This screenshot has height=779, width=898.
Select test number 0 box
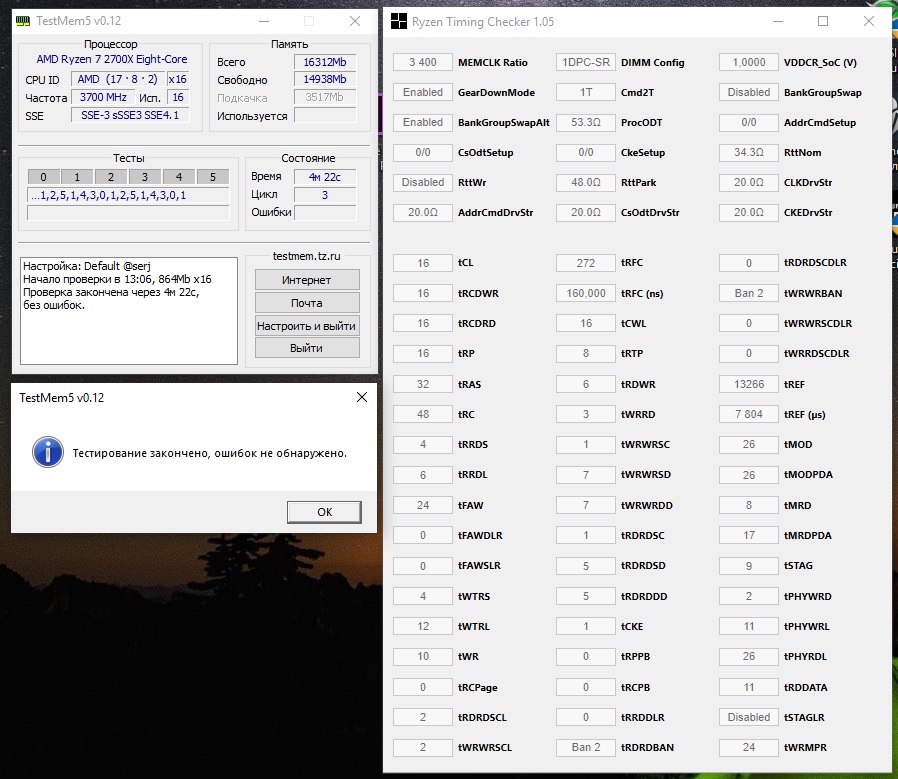44,177
